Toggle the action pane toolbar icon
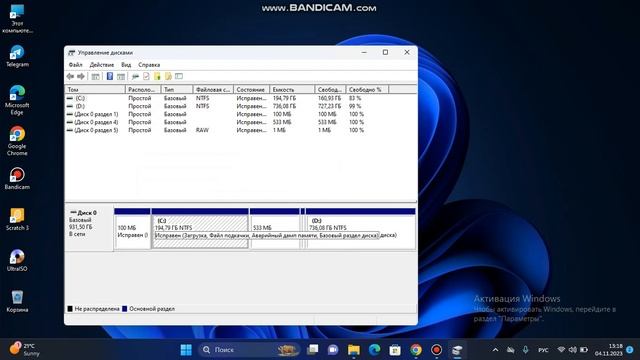Viewport: 640px width, 360px height. click(121, 76)
